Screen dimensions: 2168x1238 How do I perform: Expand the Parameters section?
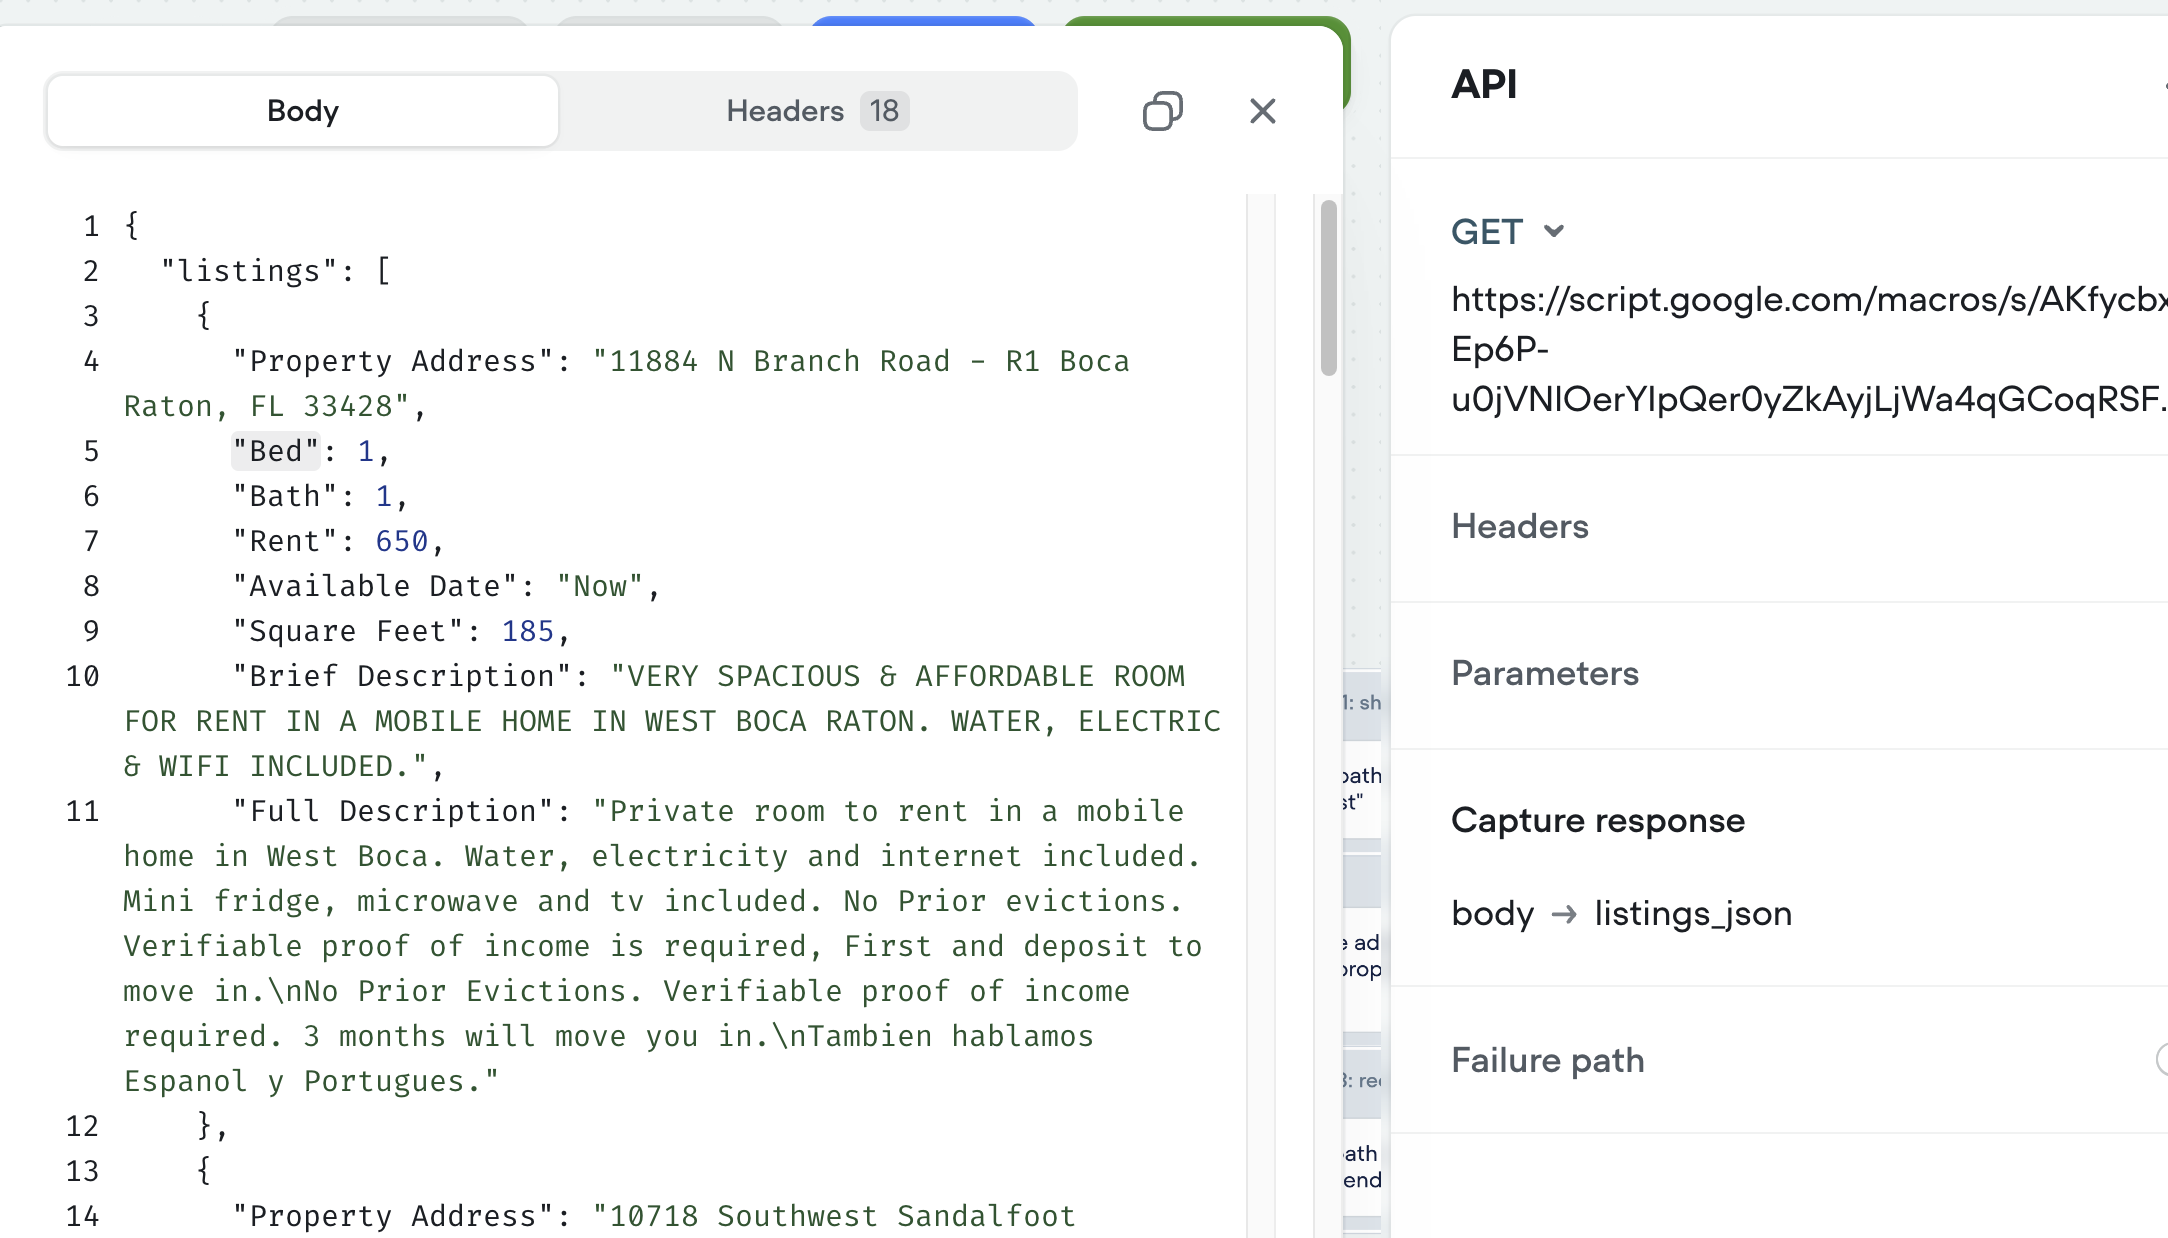[x=1544, y=674]
